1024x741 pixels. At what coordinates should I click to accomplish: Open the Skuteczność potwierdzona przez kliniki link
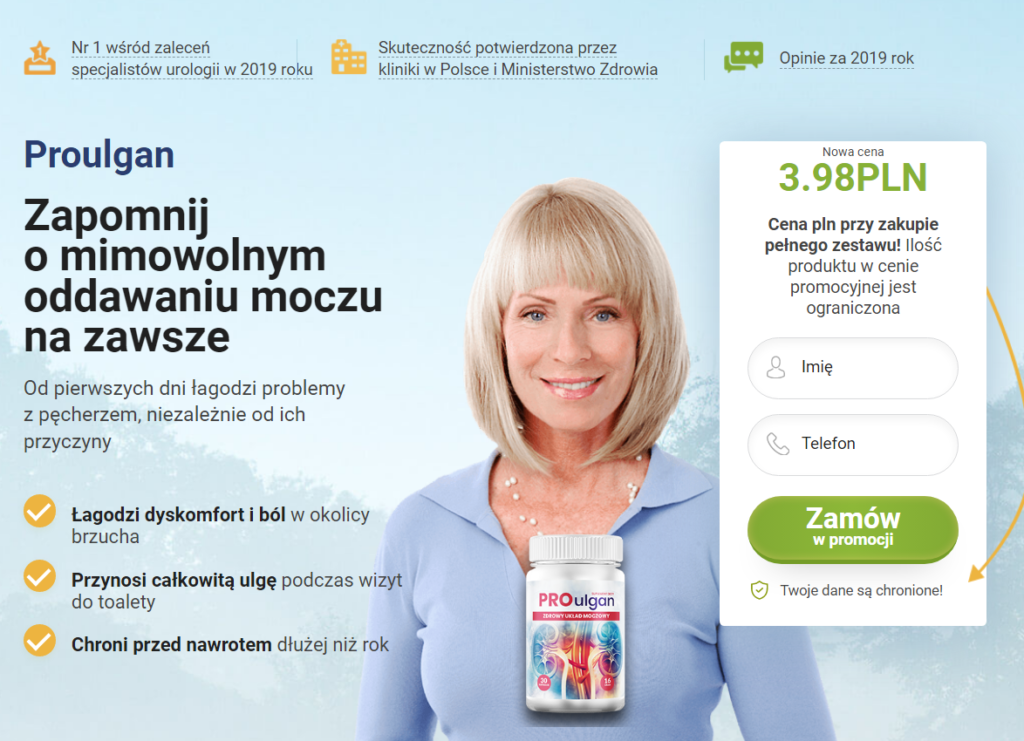point(518,59)
